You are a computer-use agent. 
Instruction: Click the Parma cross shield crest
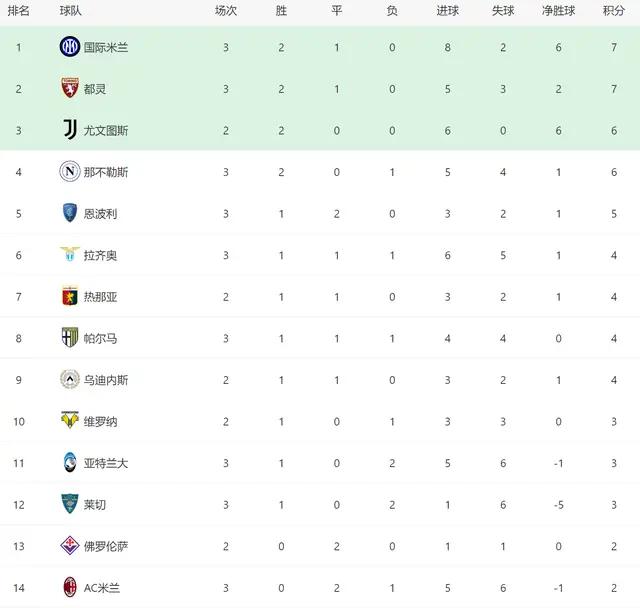(70, 337)
